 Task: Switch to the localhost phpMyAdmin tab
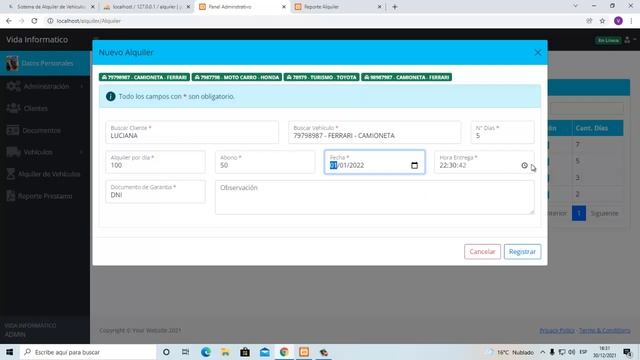(x=147, y=7)
